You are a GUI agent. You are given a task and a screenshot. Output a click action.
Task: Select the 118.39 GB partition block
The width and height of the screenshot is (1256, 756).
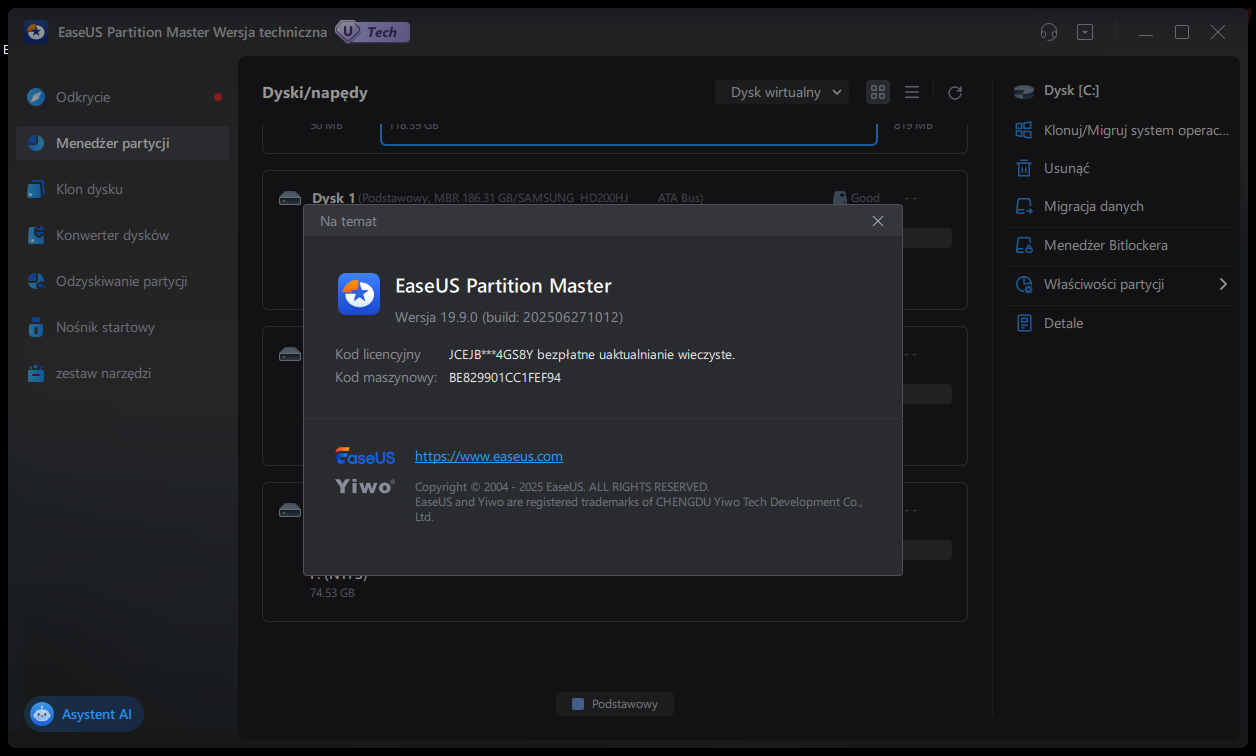(x=629, y=134)
